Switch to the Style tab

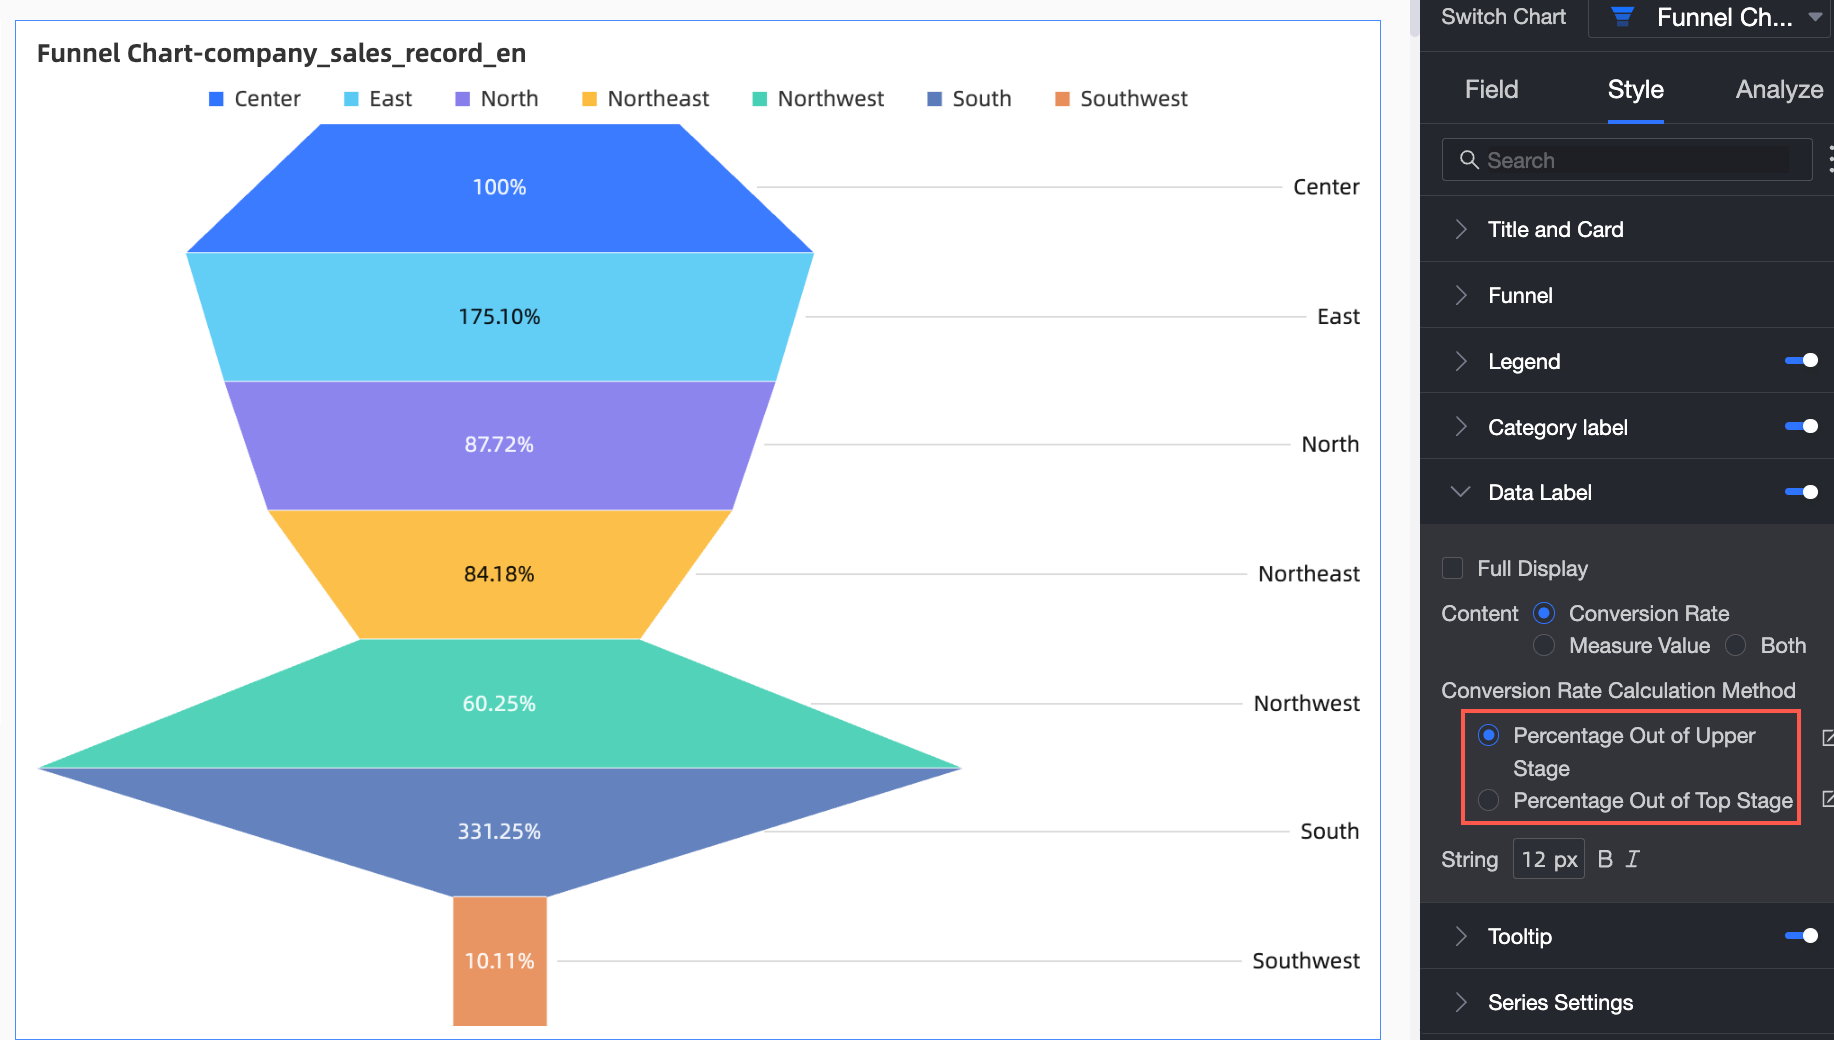(x=1636, y=89)
